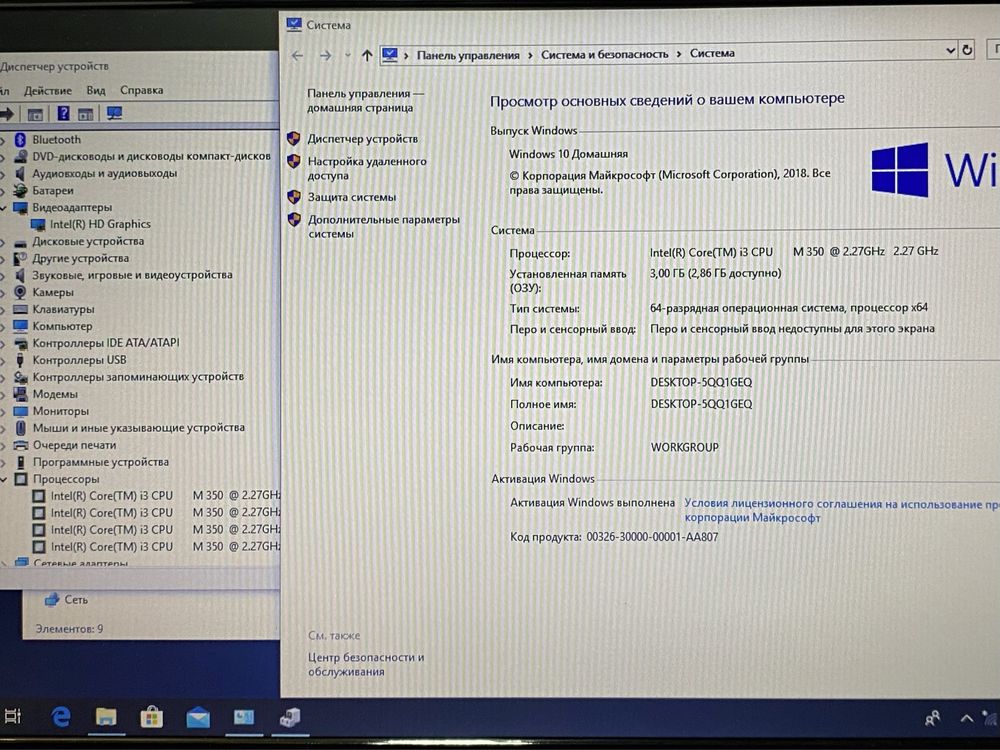The width and height of the screenshot is (1000, 750).
Task: Expand Контроллеры USB category
Action: 3,360
